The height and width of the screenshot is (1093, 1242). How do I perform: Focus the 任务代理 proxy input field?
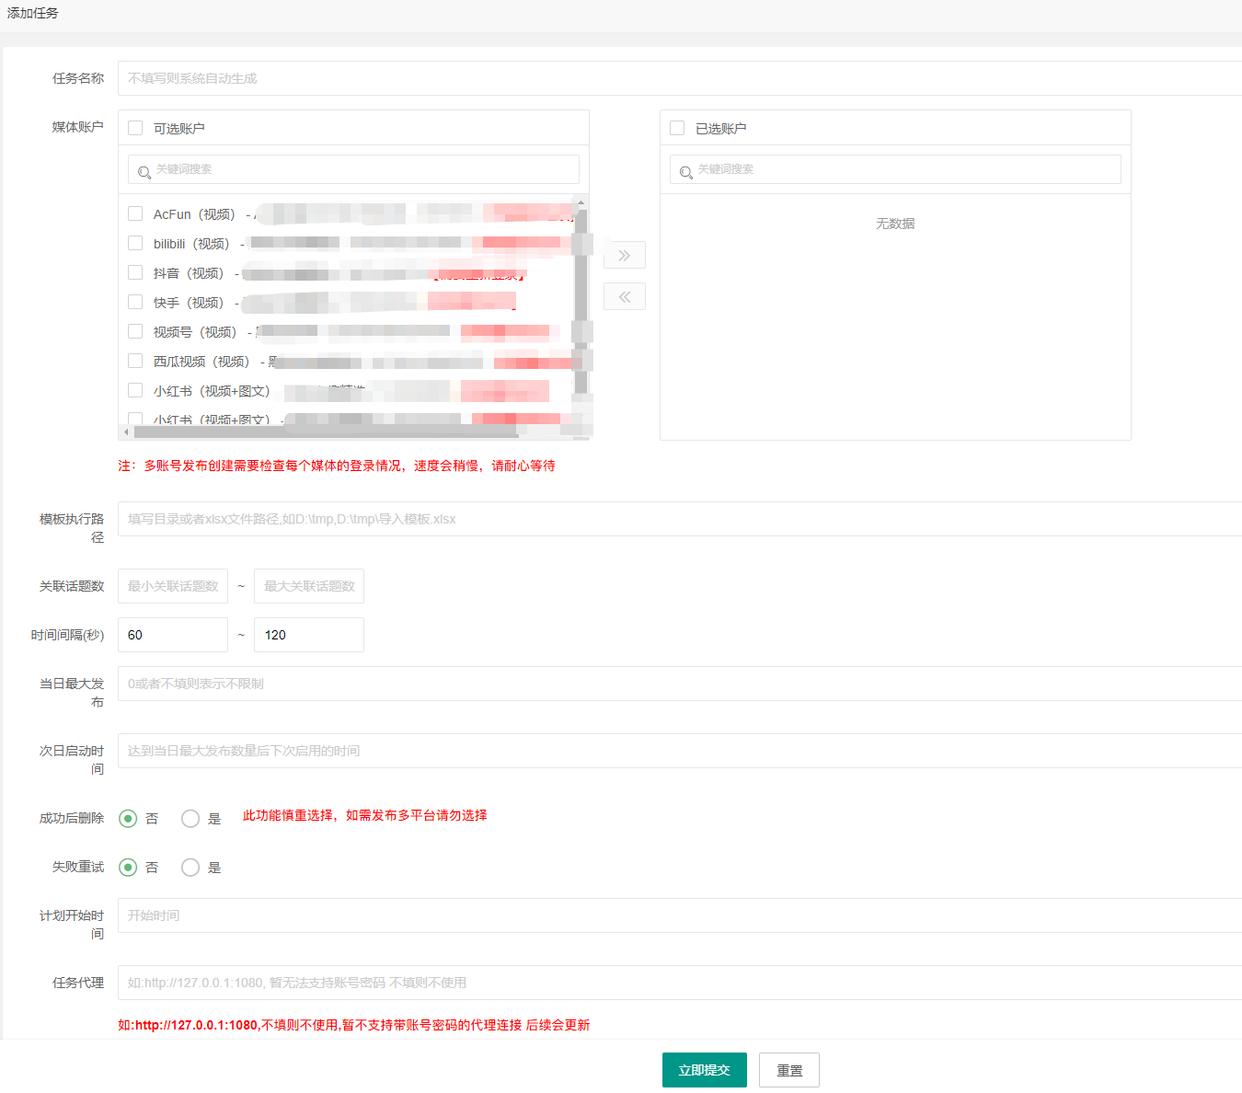tap(680, 982)
